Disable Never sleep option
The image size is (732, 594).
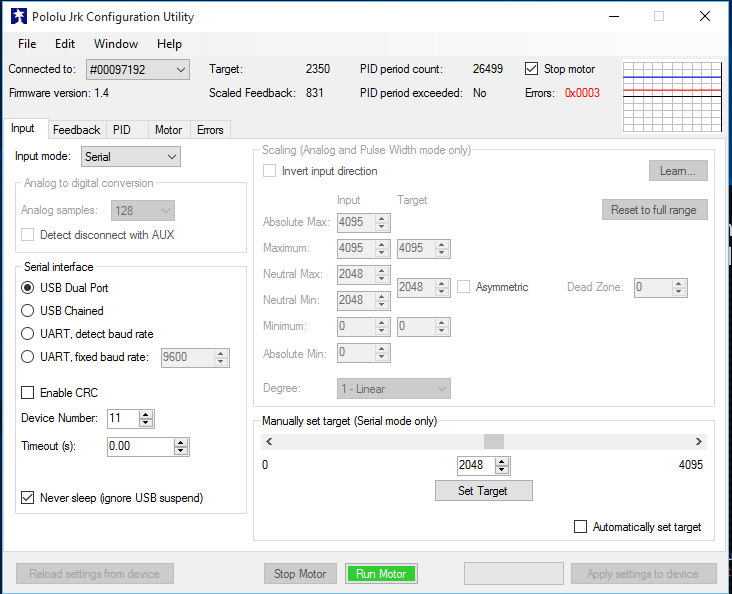[28, 497]
